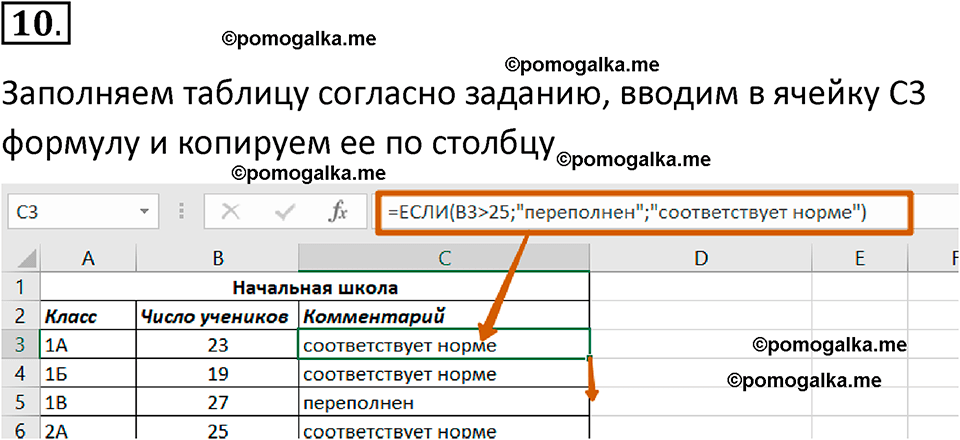960x440 pixels.
Task: Select row 4 header
Action: (x=20, y=373)
